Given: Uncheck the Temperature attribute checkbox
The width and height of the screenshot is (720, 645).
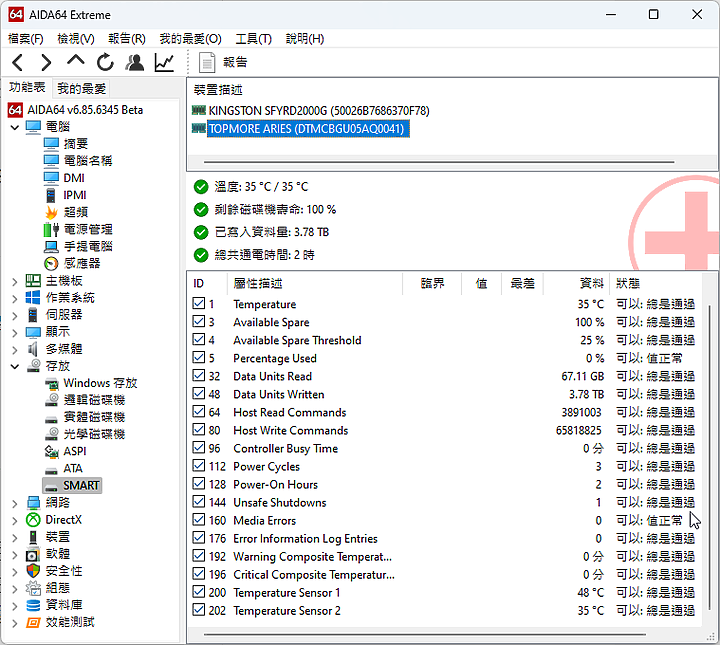Looking at the screenshot, I should click(x=199, y=303).
